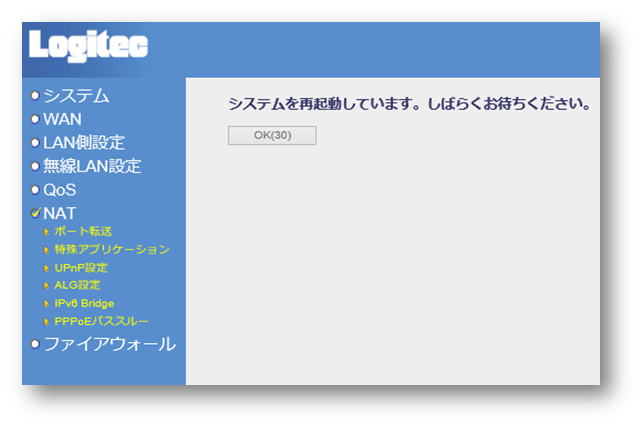The height and width of the screenshot is (427, 642).
Task: Click the bullet icon beside システム
Action: (35, 96)
